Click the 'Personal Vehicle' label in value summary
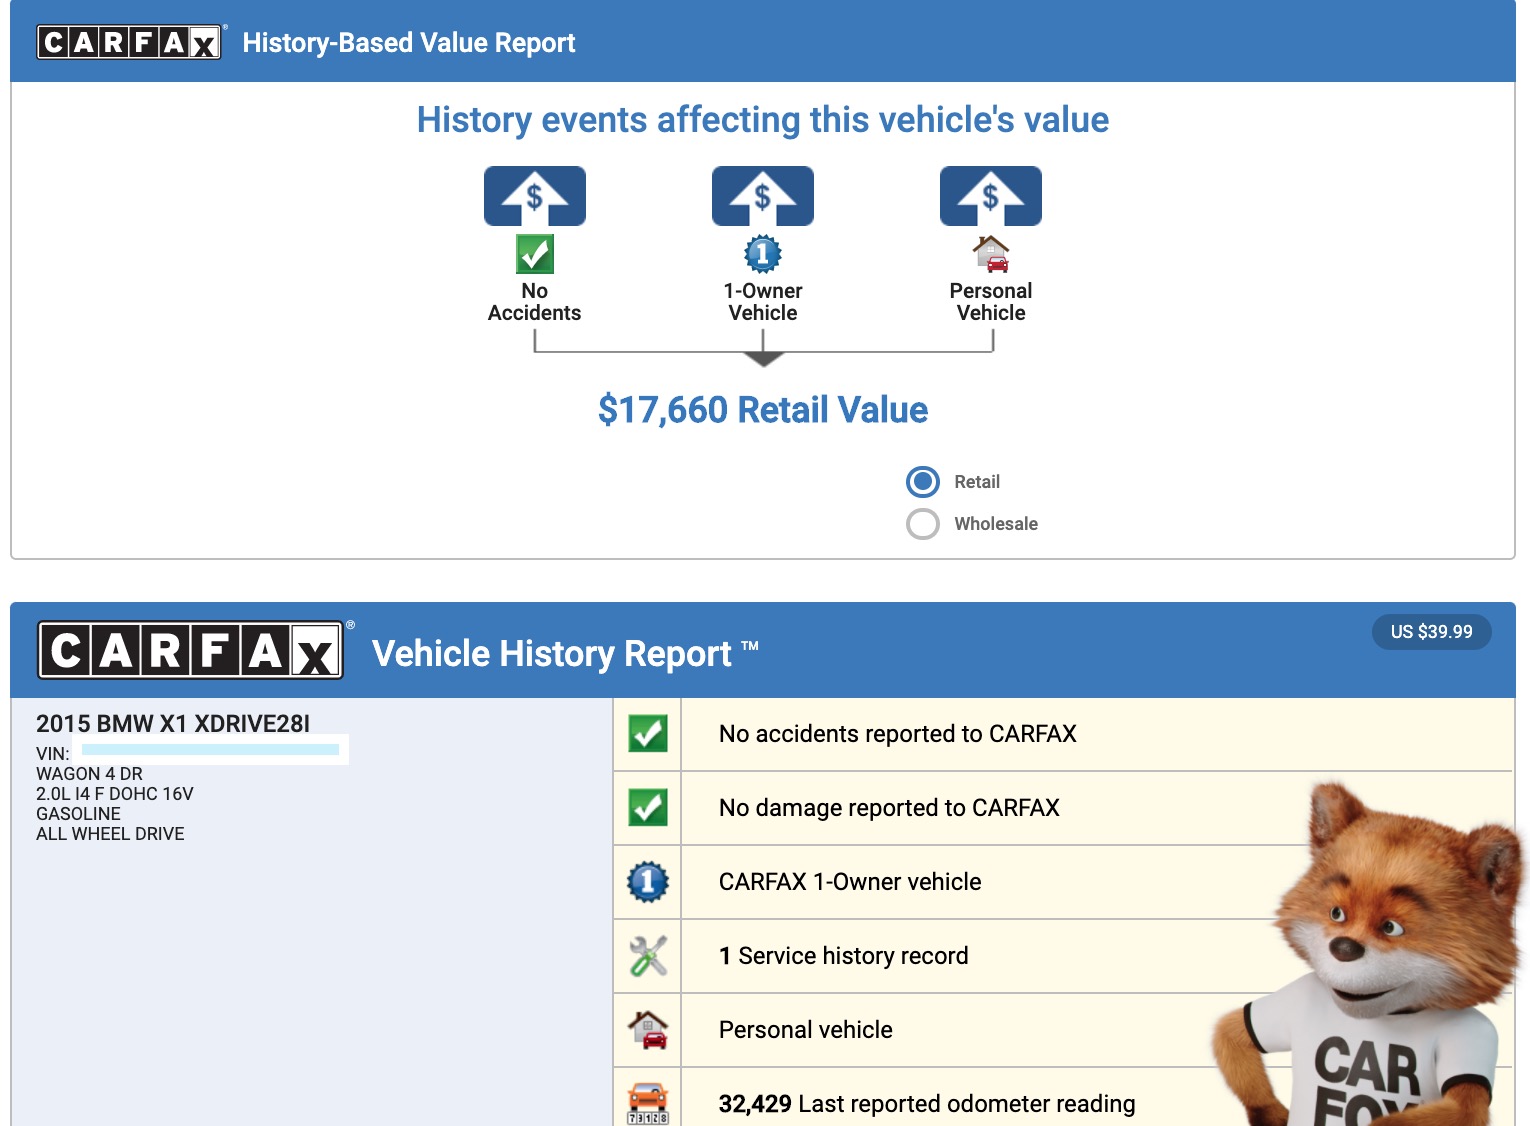 (x=991, y=302)
